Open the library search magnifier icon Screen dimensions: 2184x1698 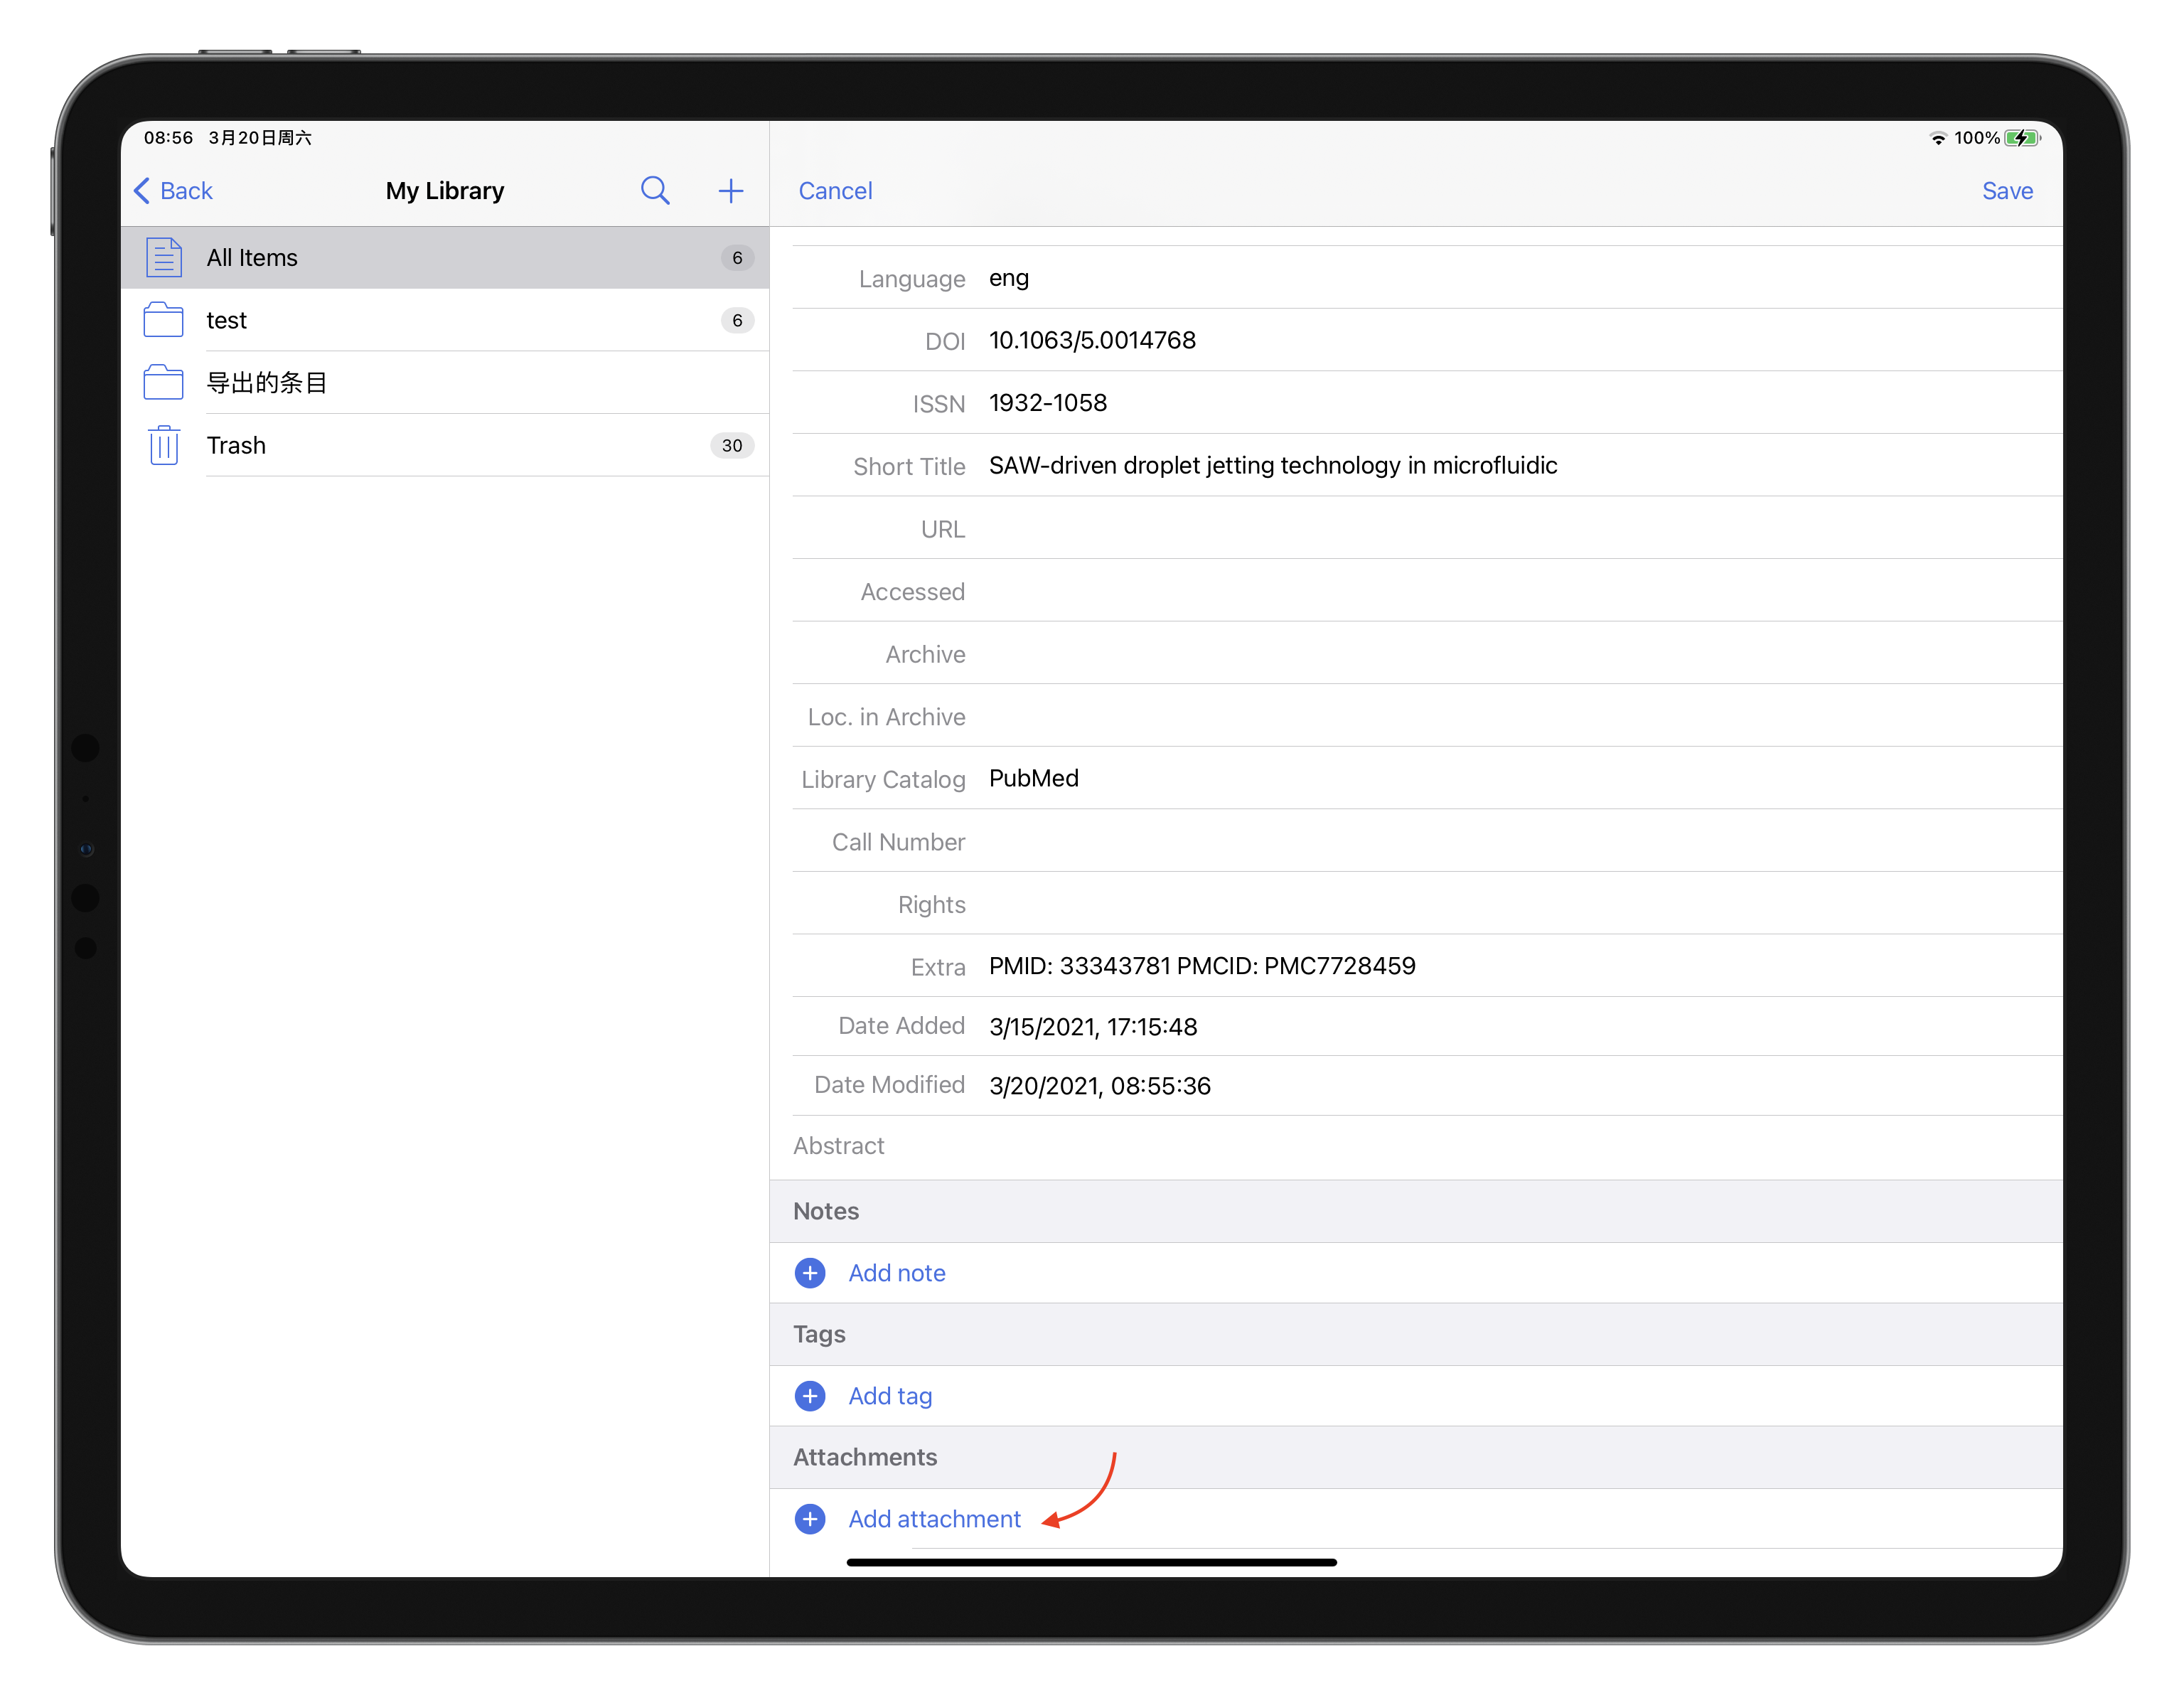tap(655, 190)
